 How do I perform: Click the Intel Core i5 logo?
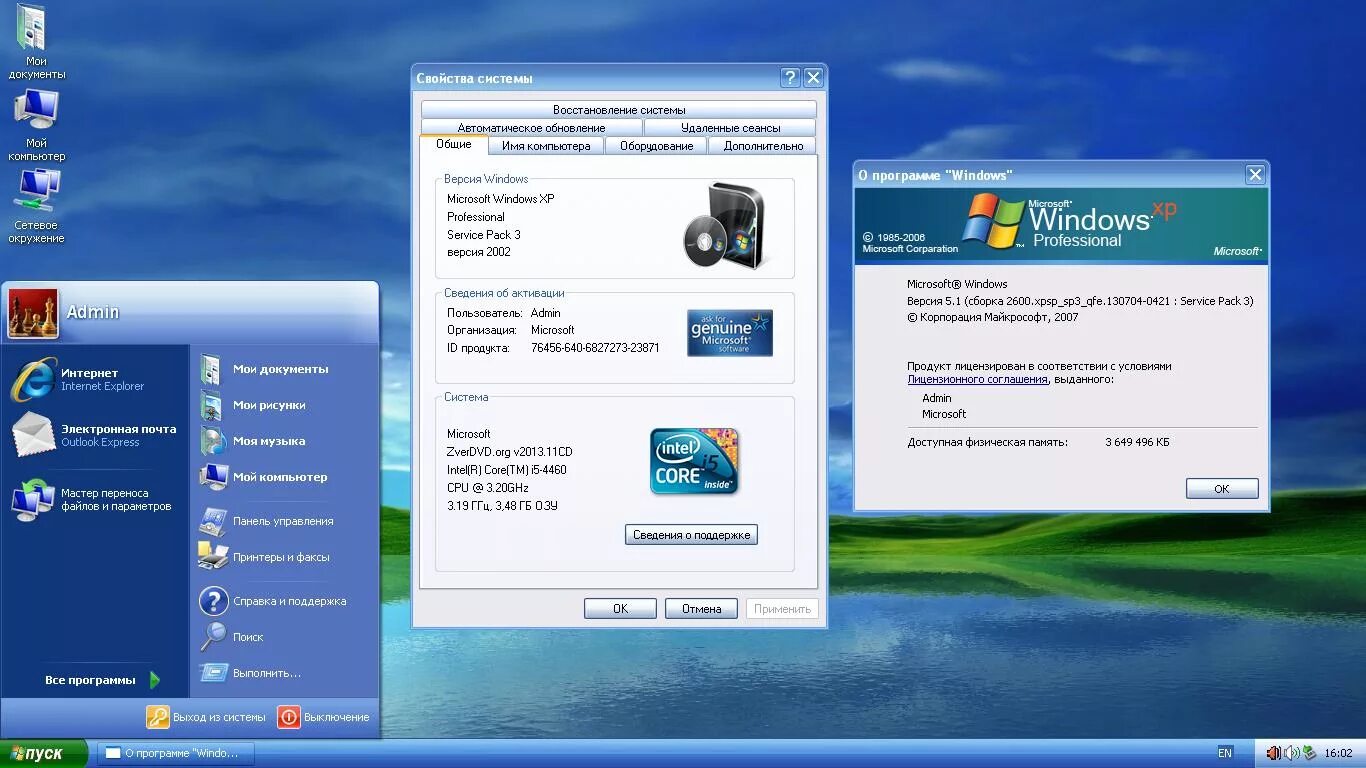pos(695,461)
